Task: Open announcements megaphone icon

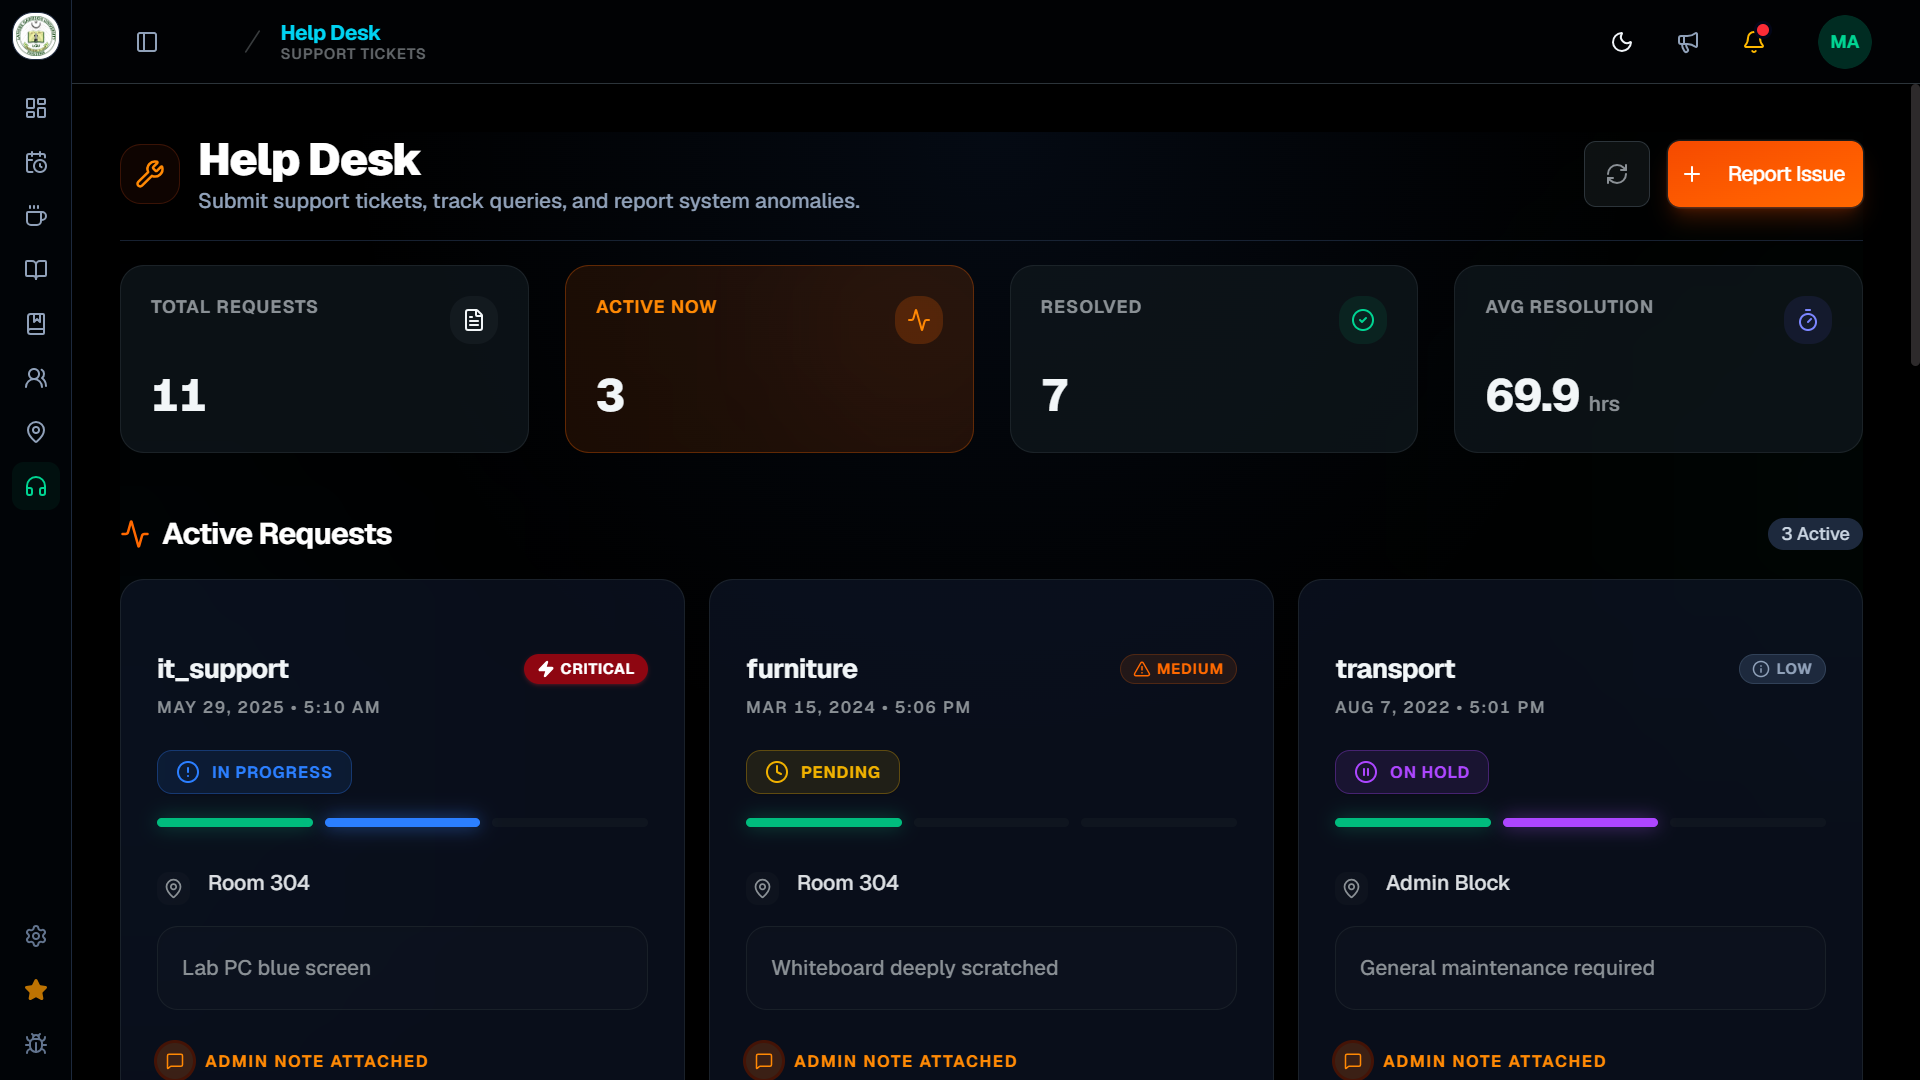Action: (1688, 42)
